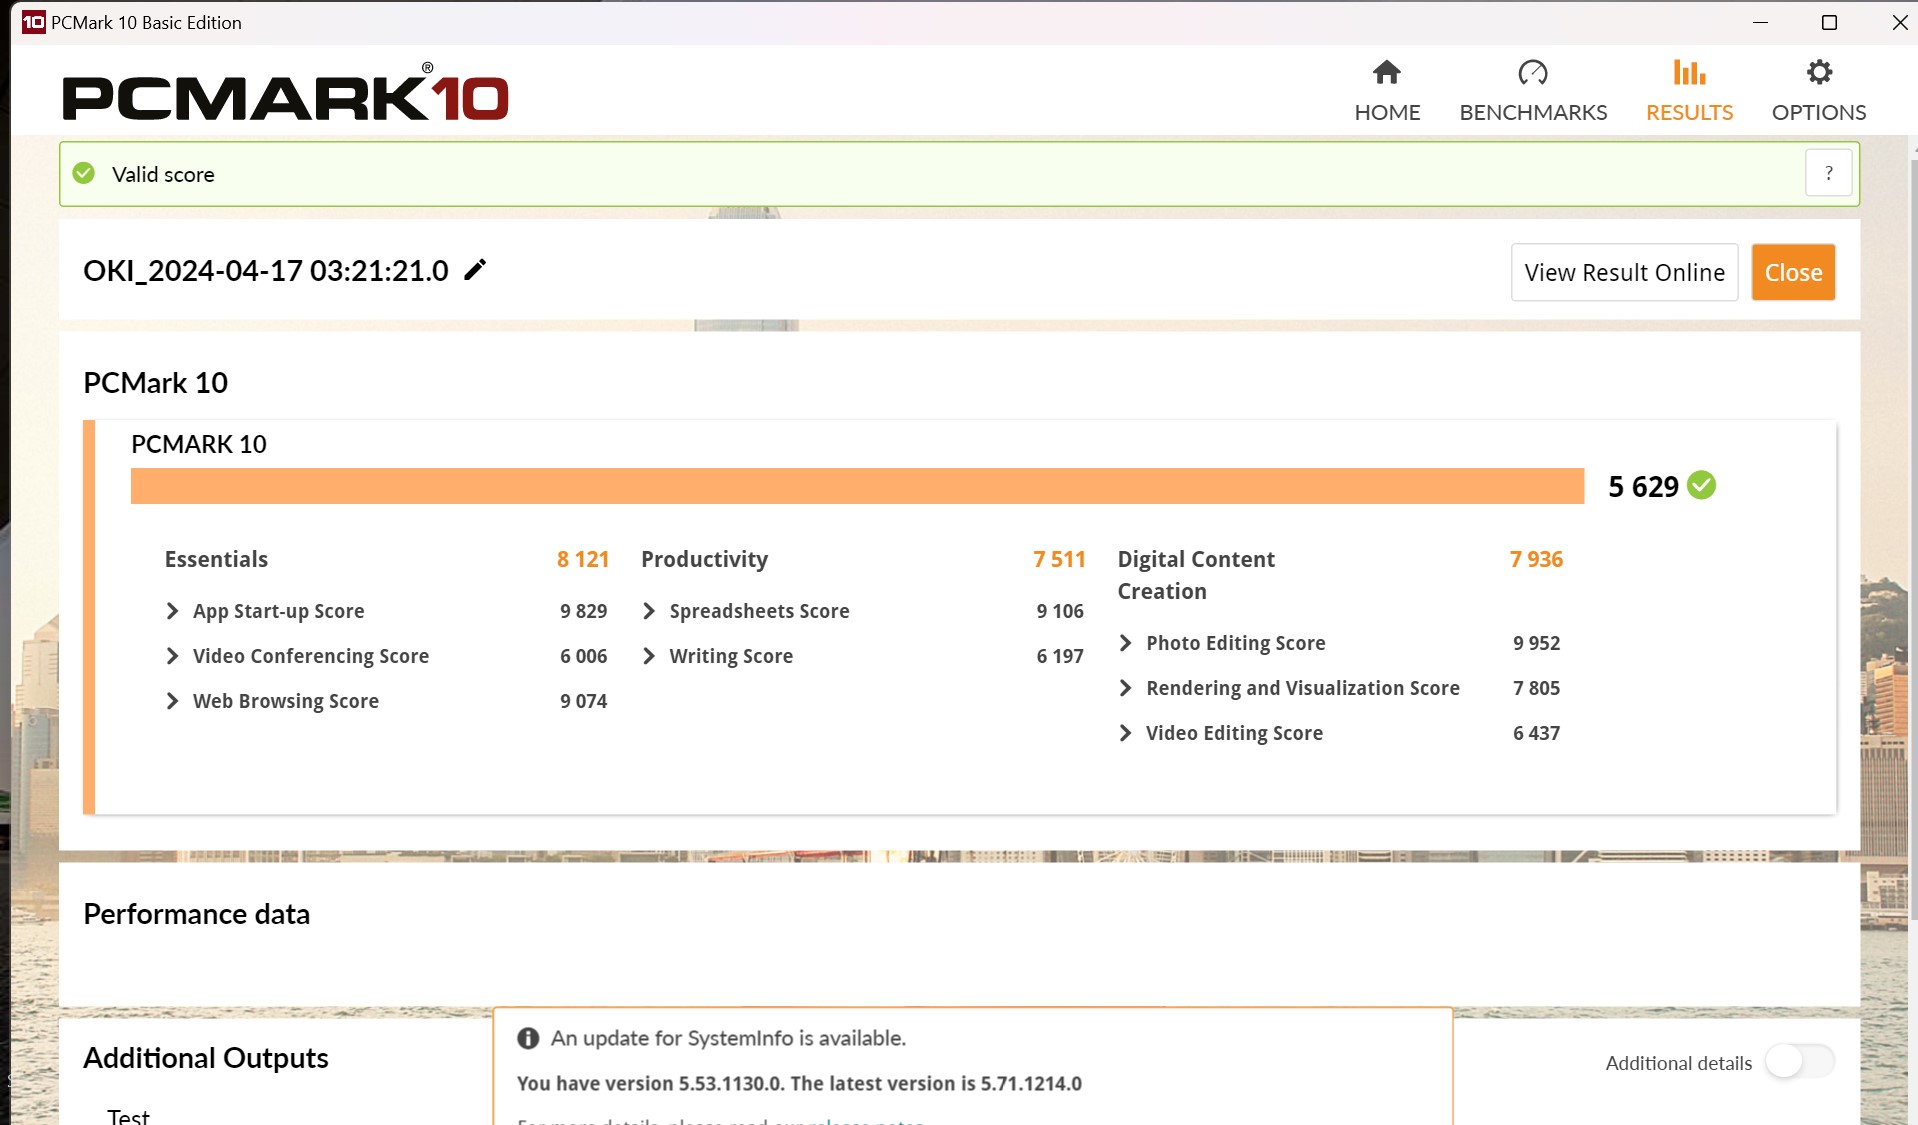Expand Photo Editing Score row
This screenshot has width=1918, height=1125.
1126,643
